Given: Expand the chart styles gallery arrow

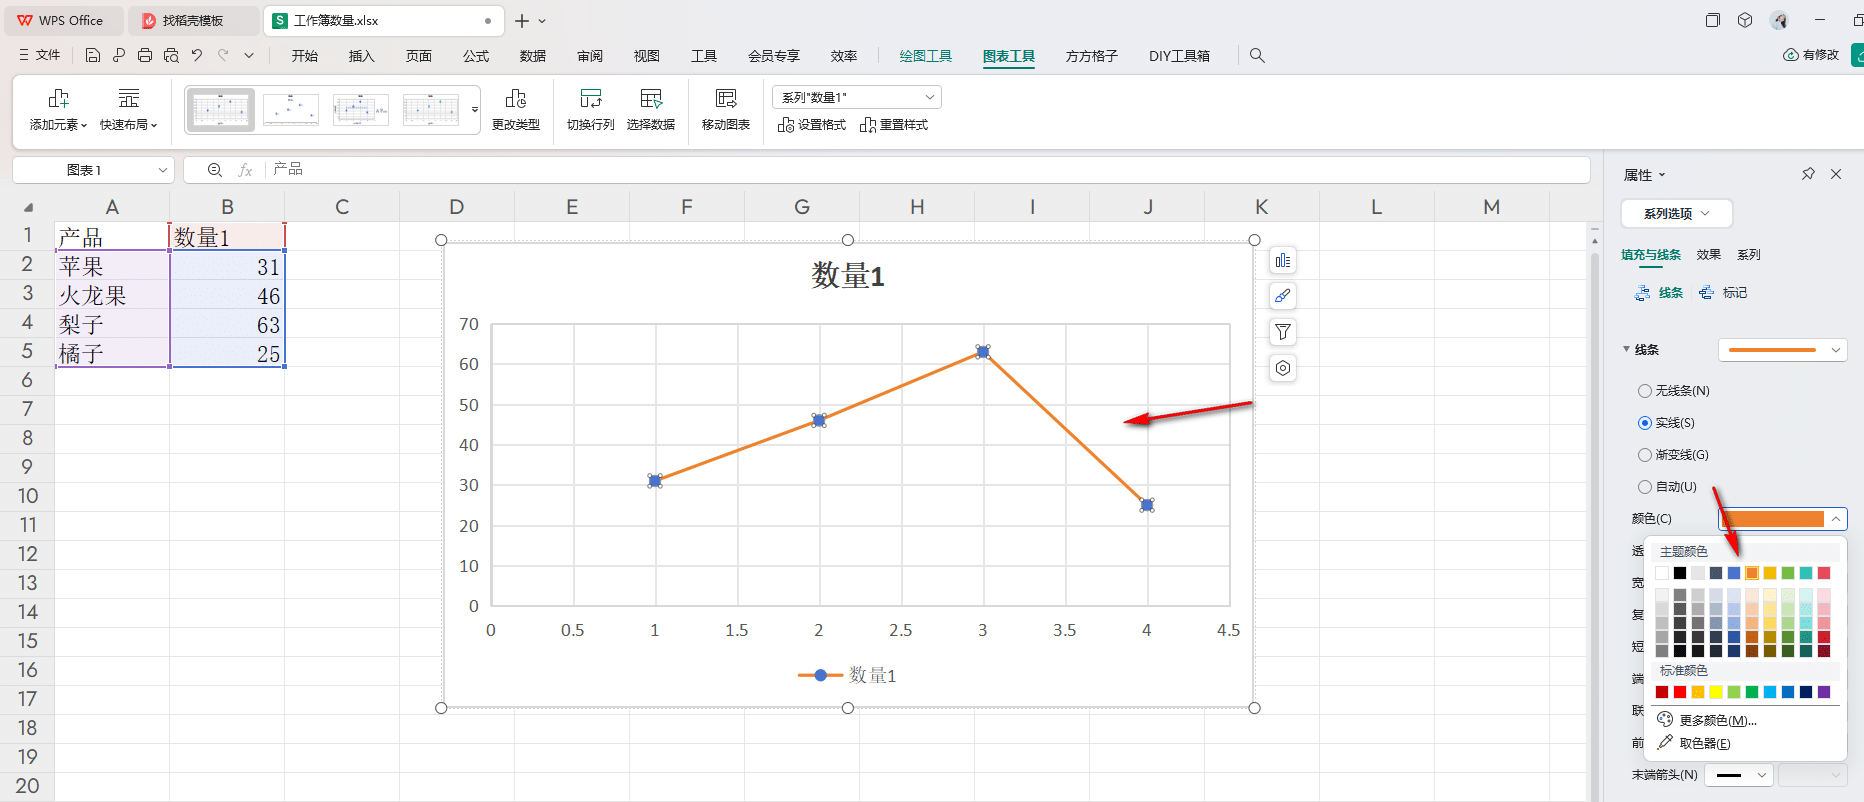Looking at the screenshot, I should (475, 110).
